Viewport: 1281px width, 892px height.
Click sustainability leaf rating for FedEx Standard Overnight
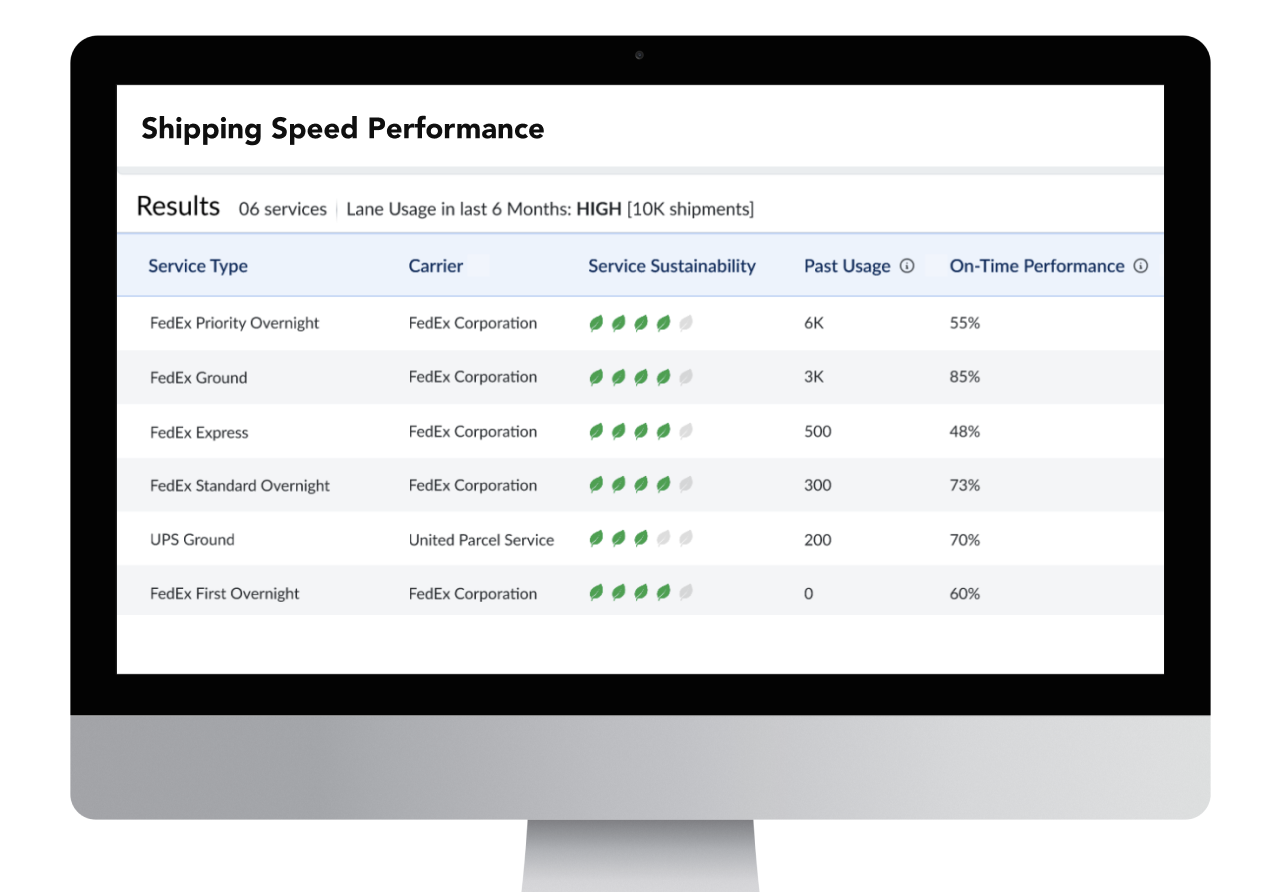coord(641,485)
